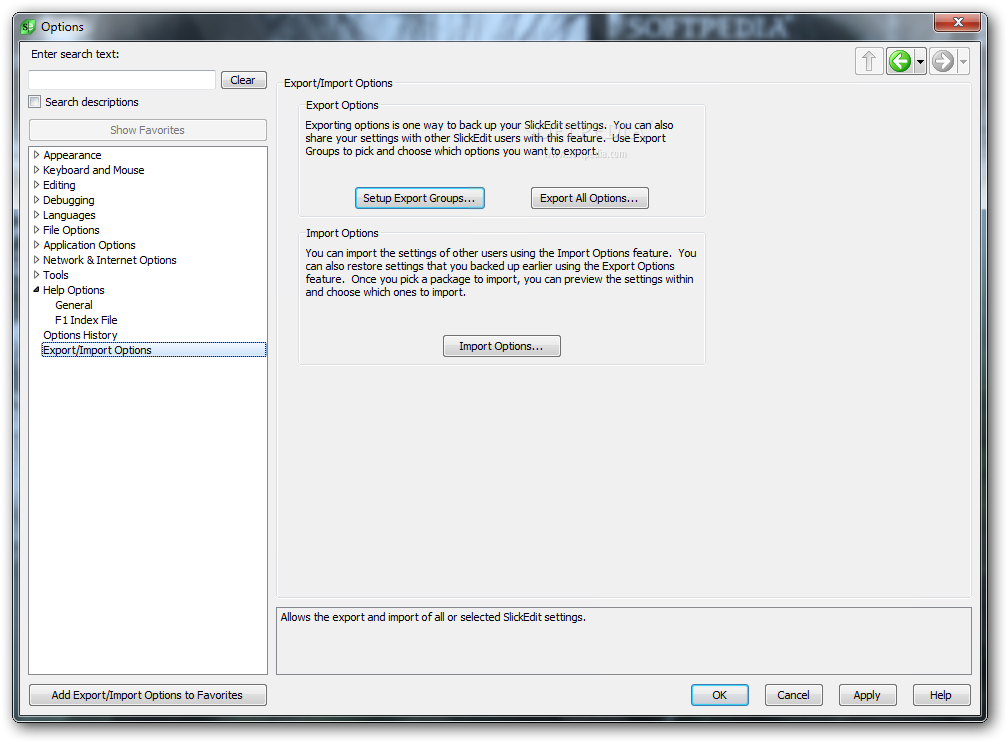Click the Cancel button
Viewport: 1008px width, 743px height.
click(793, 695)
